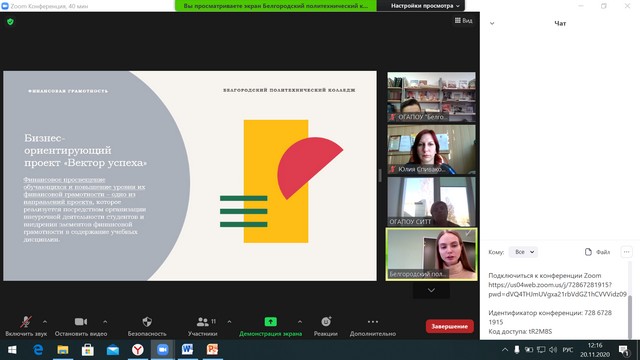Click the red Завершение button

click(x=449, y=326)
